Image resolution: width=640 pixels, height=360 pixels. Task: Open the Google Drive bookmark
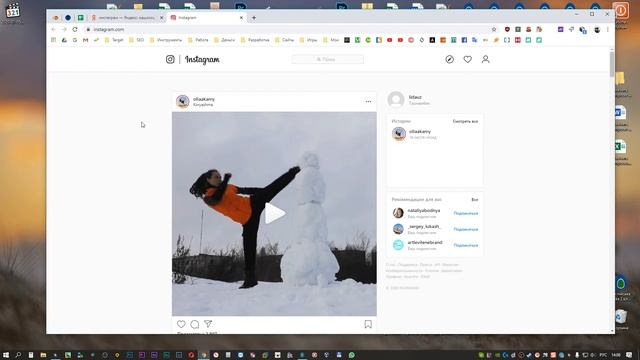[64, 40]
